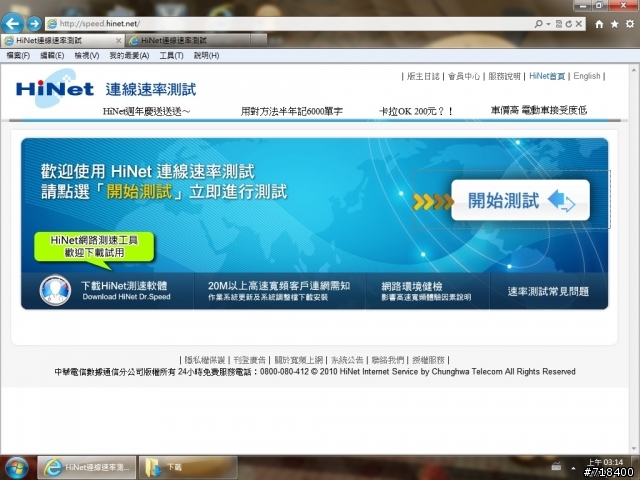Viewport: 640px width, 480px height.
Task: Open the 編輯(E) menu
Action: tap(52, 56)
